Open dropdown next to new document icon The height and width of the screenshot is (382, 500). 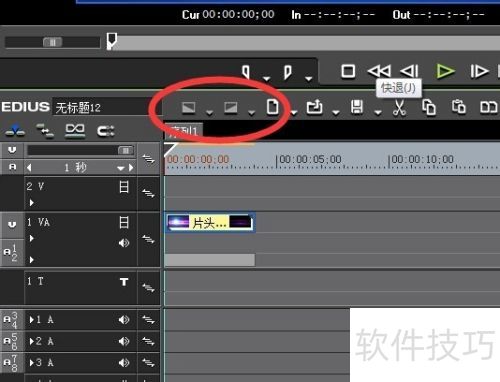pyautogui.click(x=294, y=113)
